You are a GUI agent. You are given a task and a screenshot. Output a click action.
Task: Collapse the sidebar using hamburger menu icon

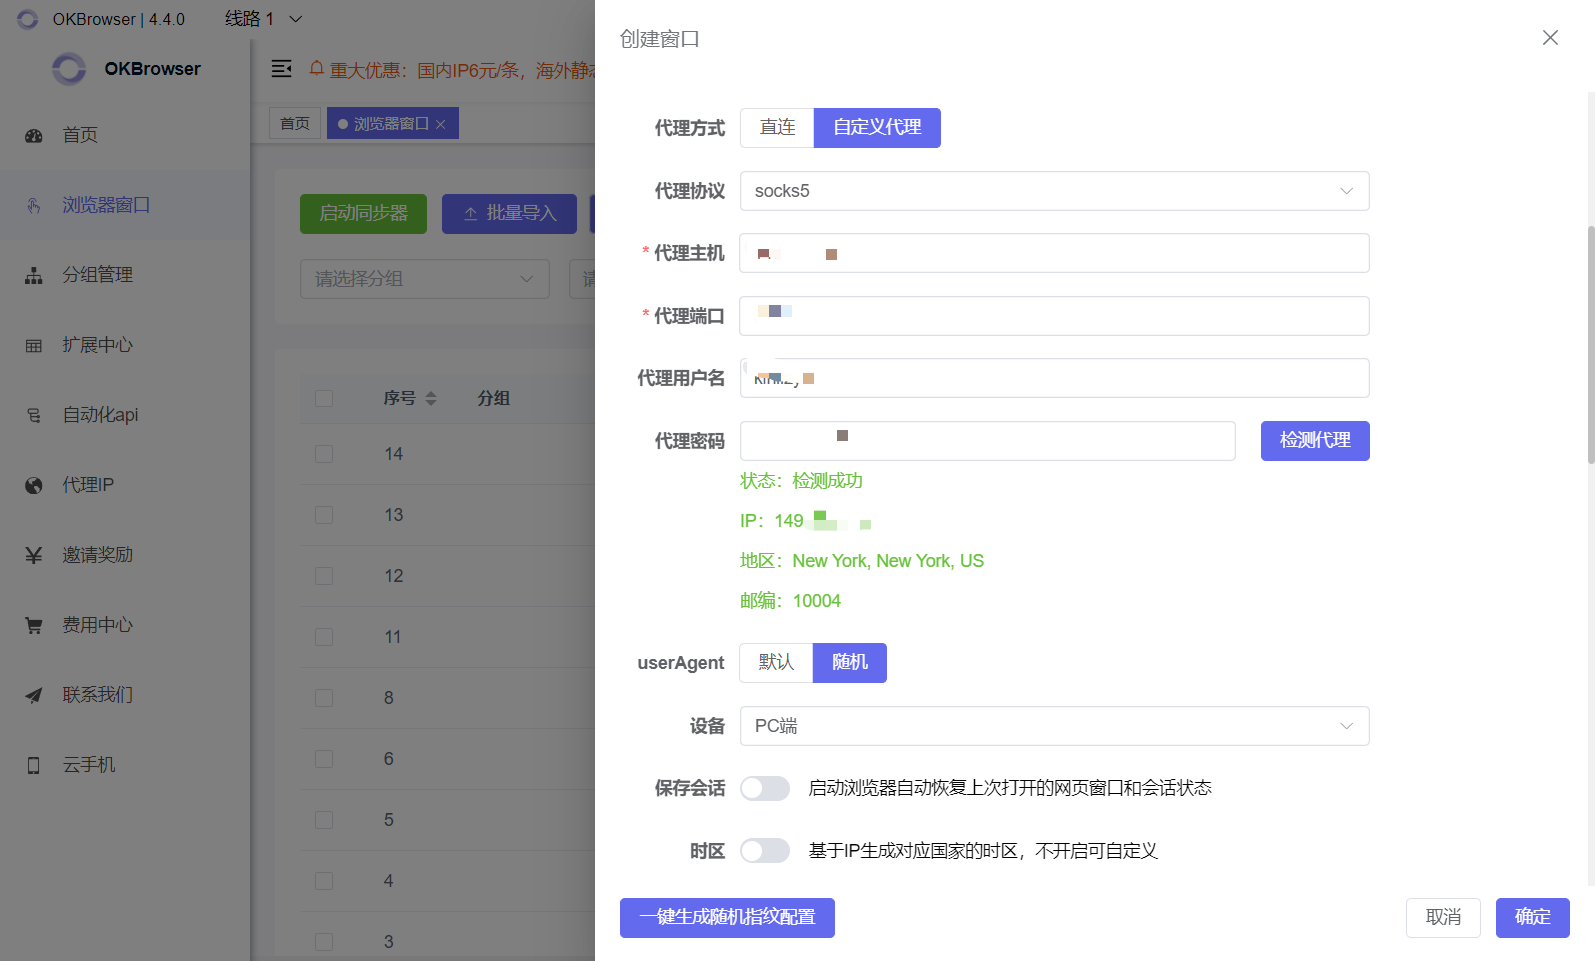coord(282,68)
